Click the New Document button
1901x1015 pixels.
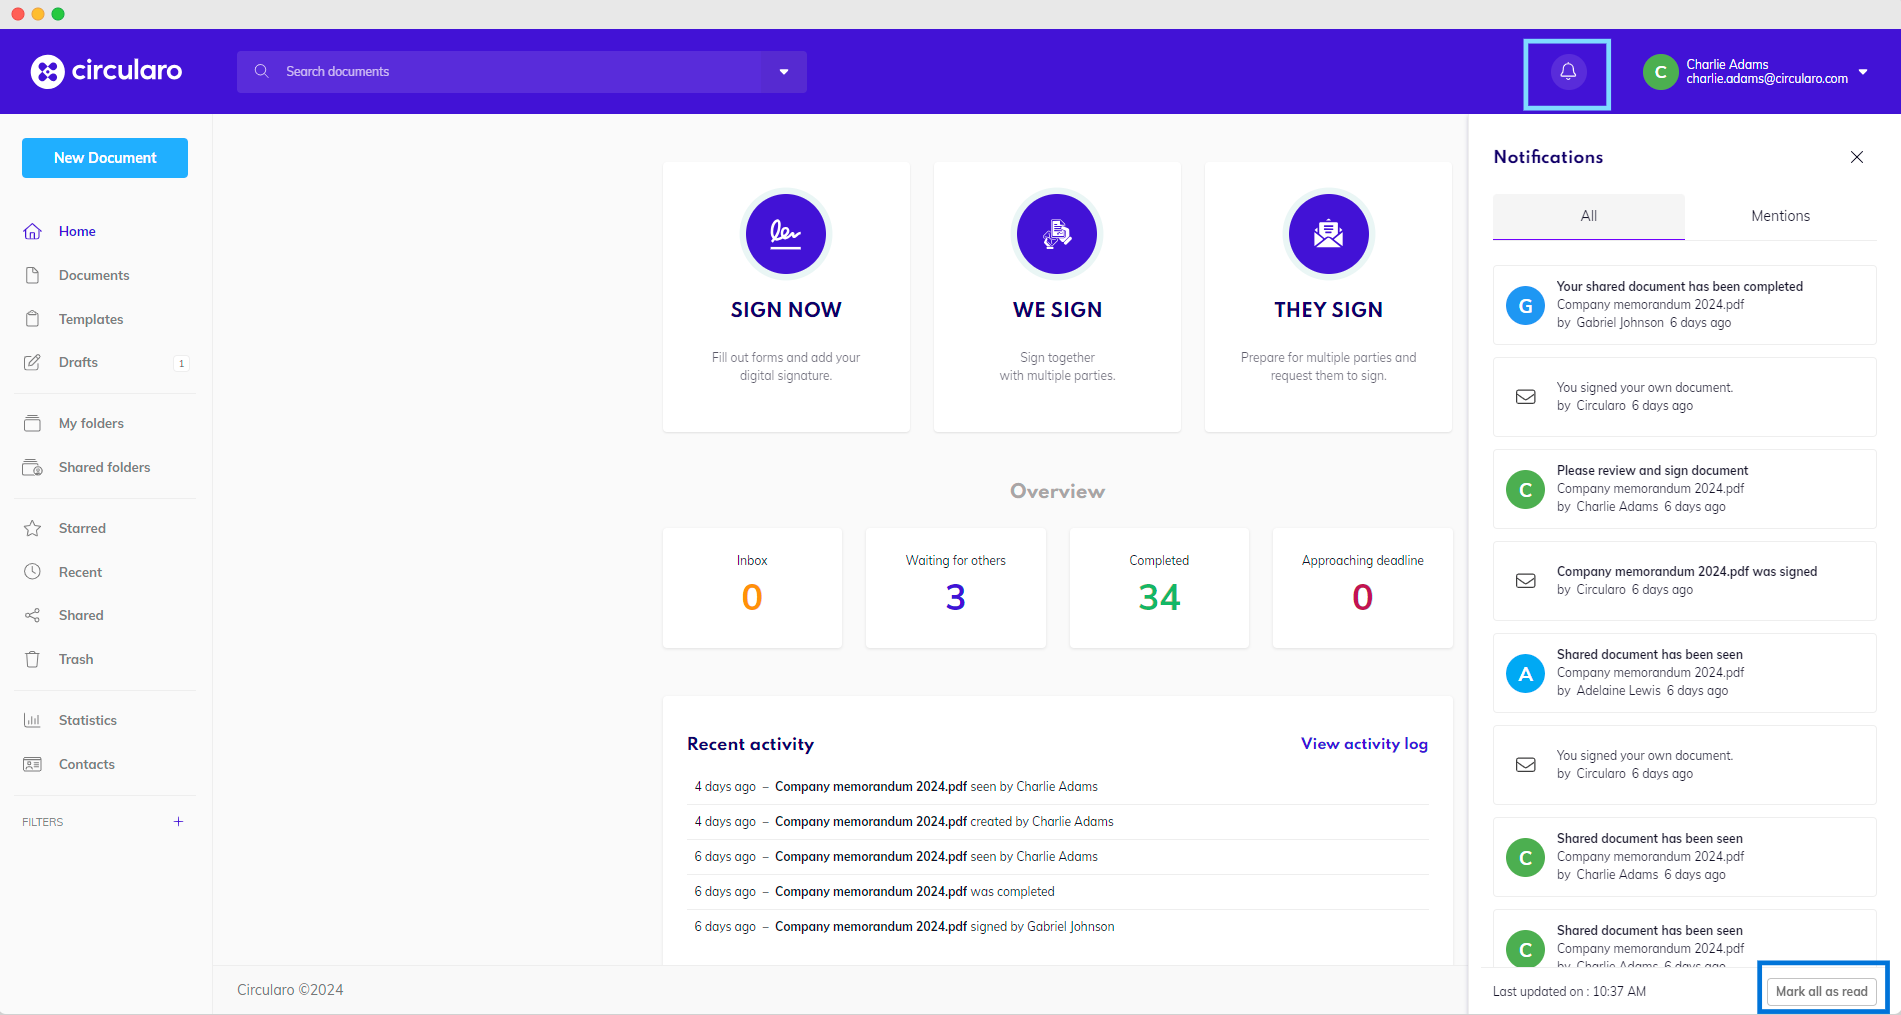[x=105, y=158]
